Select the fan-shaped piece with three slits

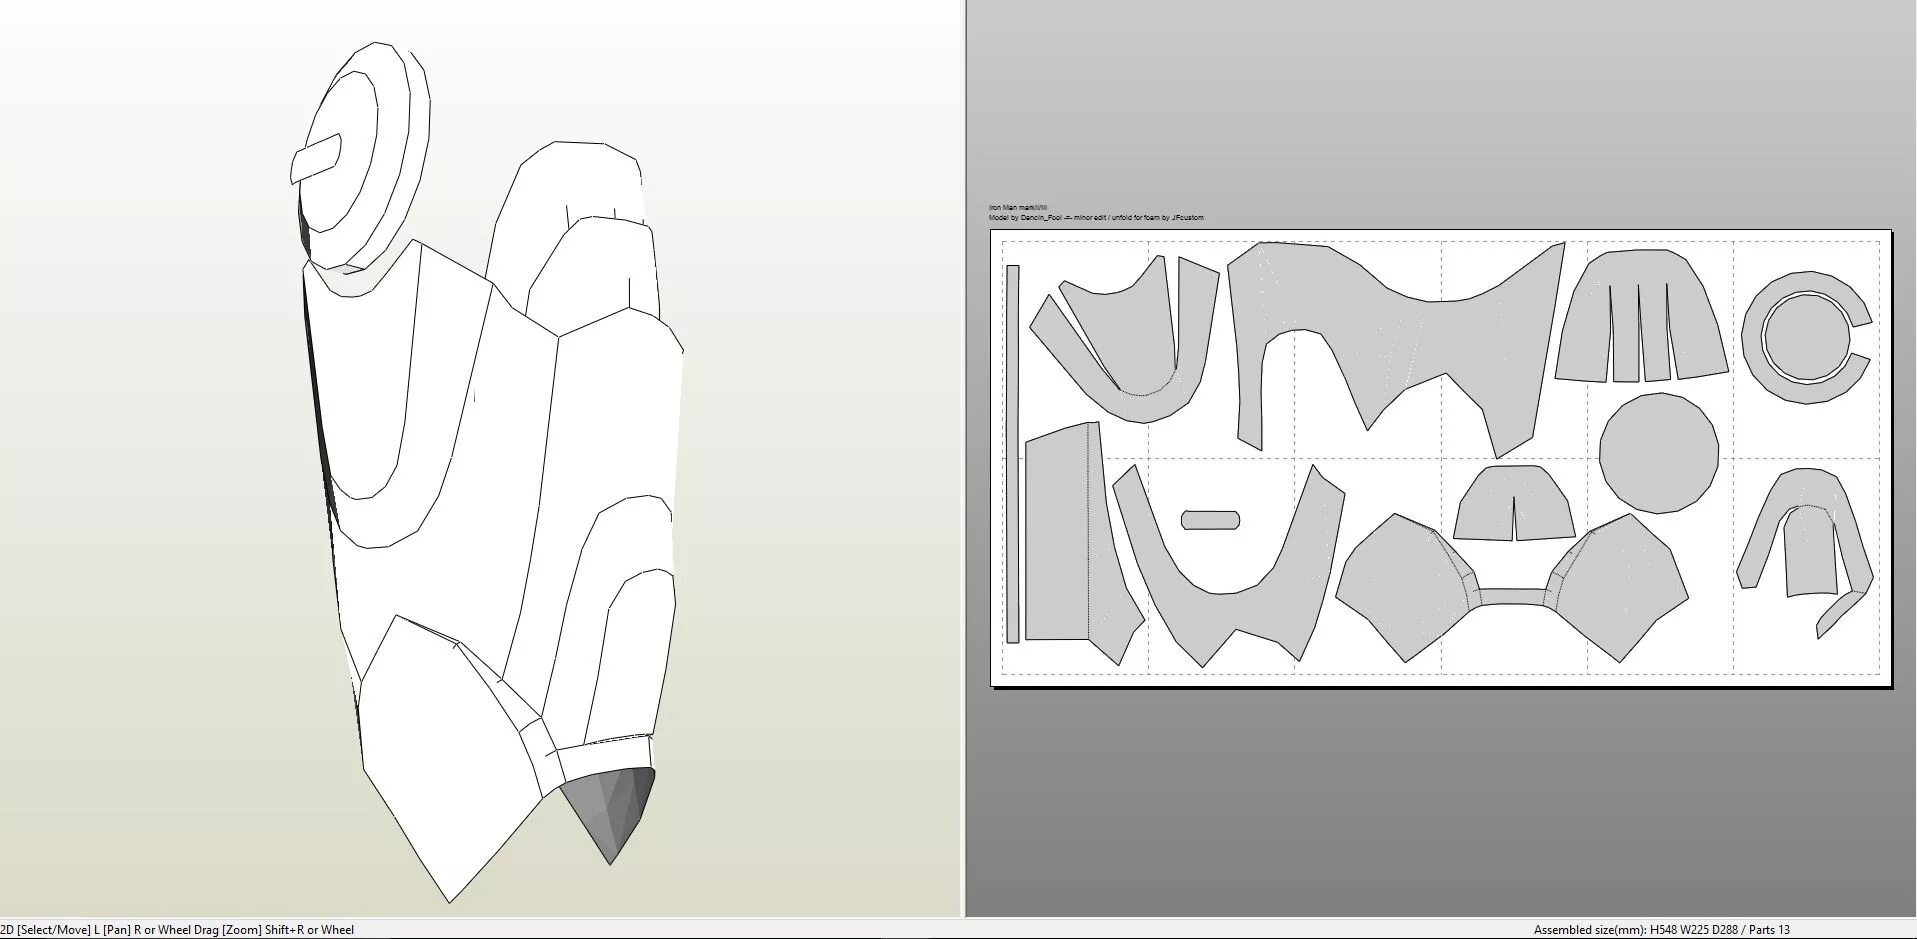coord(1641,316)
